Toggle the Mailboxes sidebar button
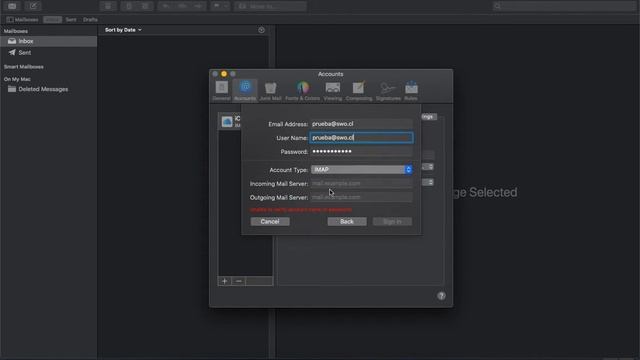The image size is (640, 360). (22, 20)
